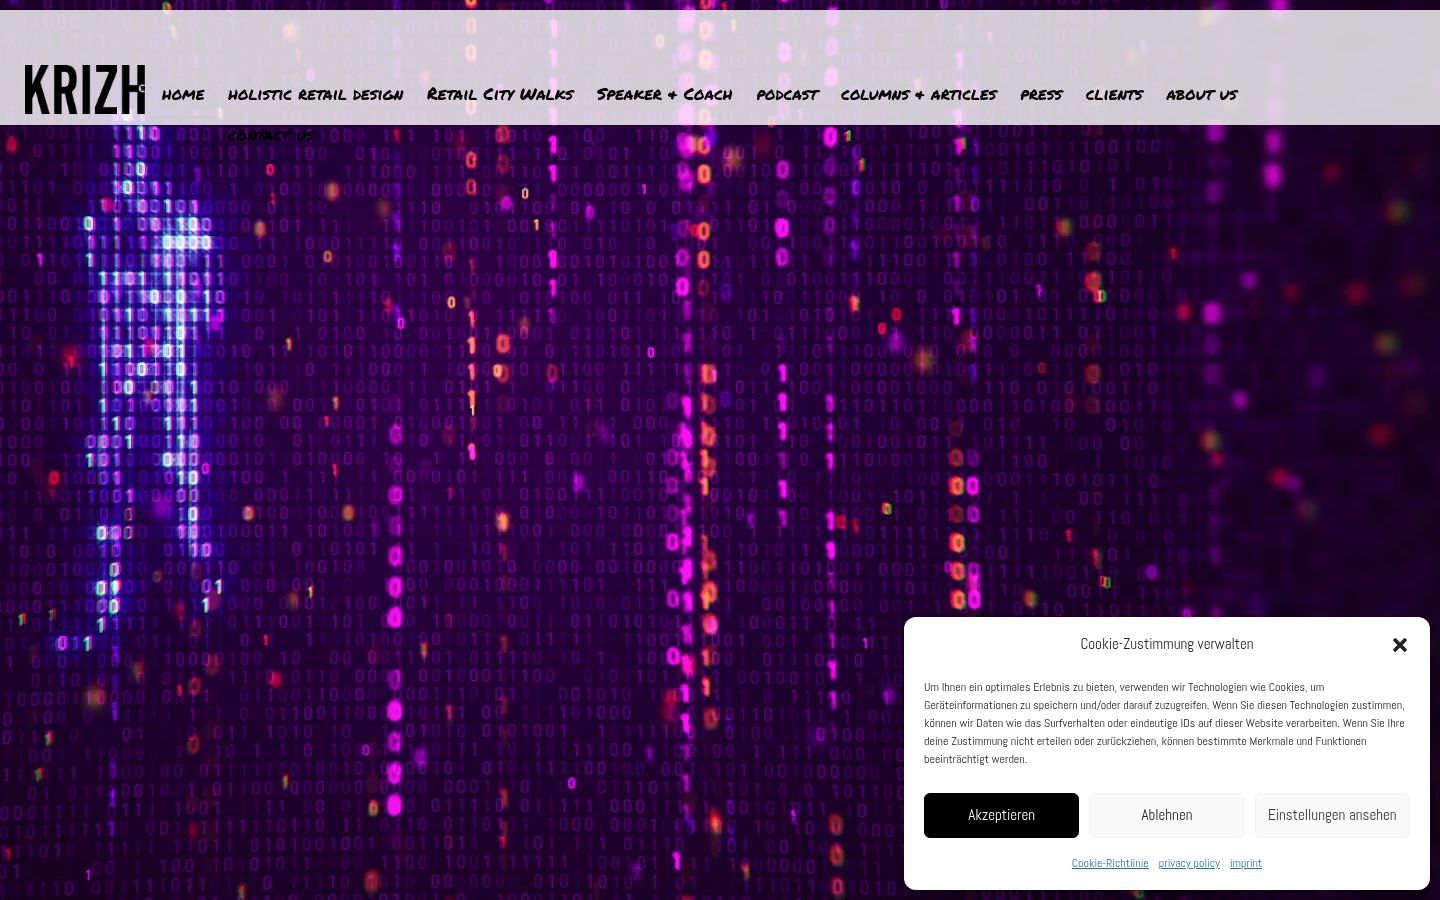Select the Retail City Walks menu item
Viewport: 1440px width, 900px height.
point(500,94)
